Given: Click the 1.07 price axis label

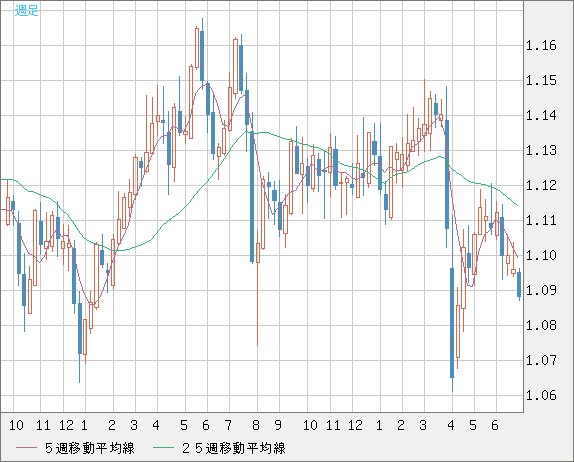Looking at the screenshot, I should (x=541, y=360).
